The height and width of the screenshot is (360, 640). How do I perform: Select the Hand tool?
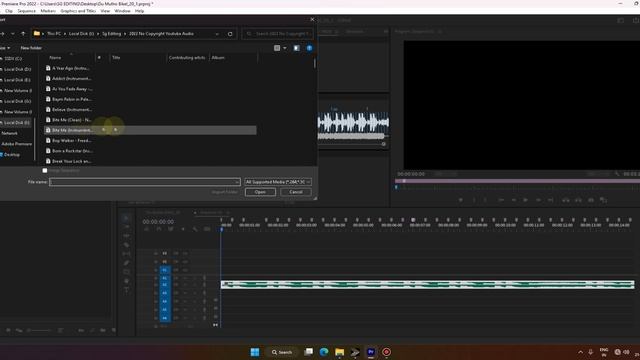126,281
